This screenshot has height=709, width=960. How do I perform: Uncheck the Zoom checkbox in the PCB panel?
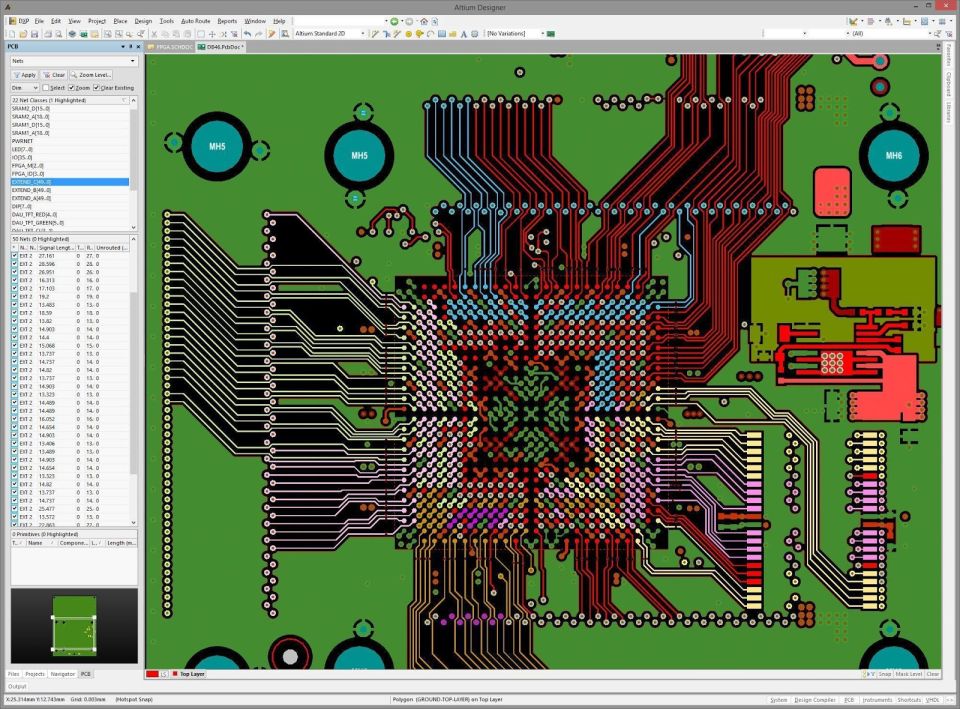pyautogui.click(x=72, y=87)
